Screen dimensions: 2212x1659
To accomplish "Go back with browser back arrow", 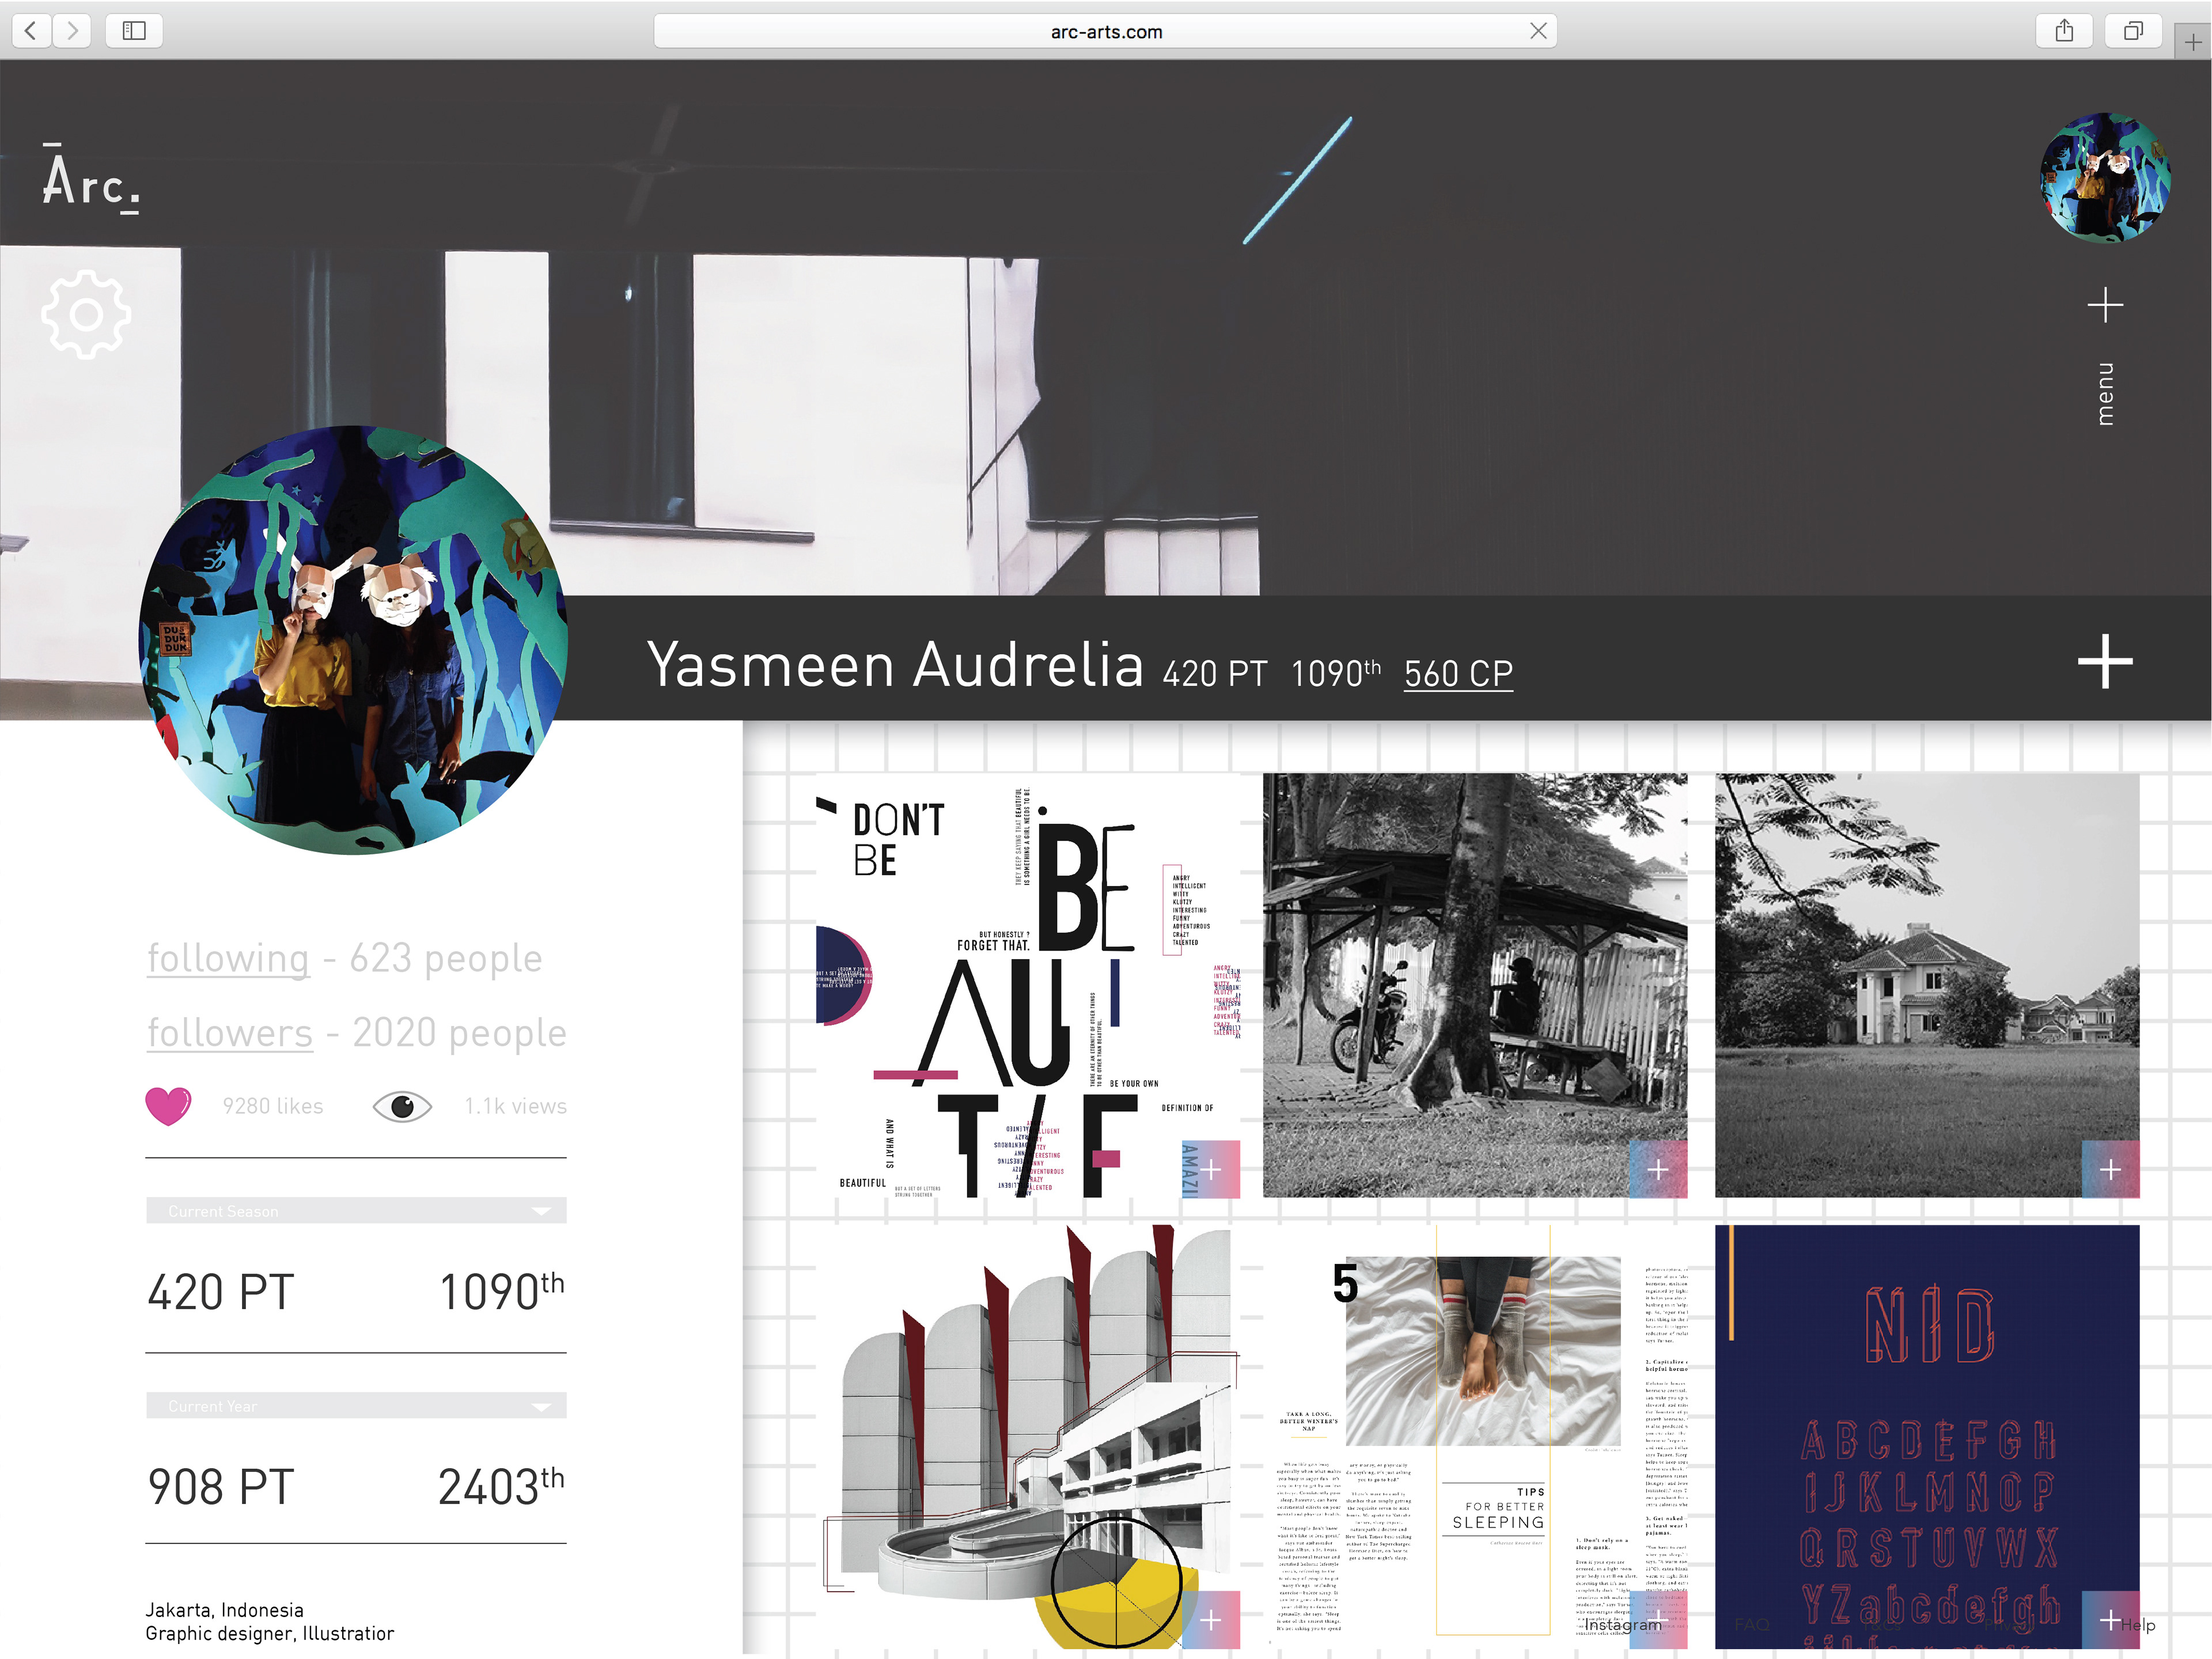I will tap(31, 31).
